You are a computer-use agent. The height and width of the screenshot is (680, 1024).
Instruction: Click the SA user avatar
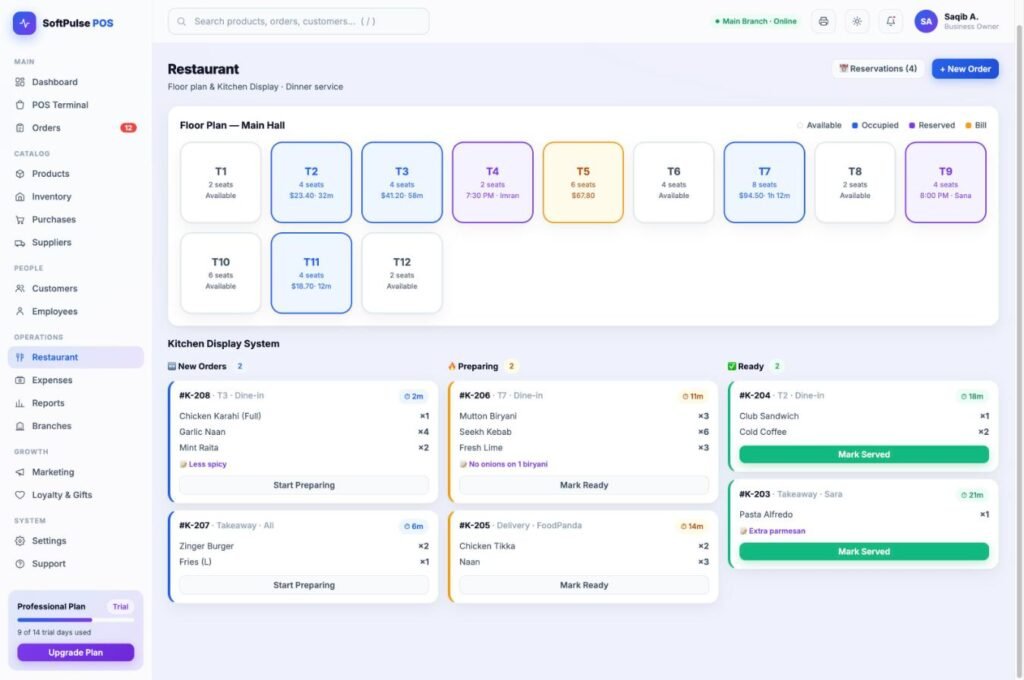click(x=925, y=22)
